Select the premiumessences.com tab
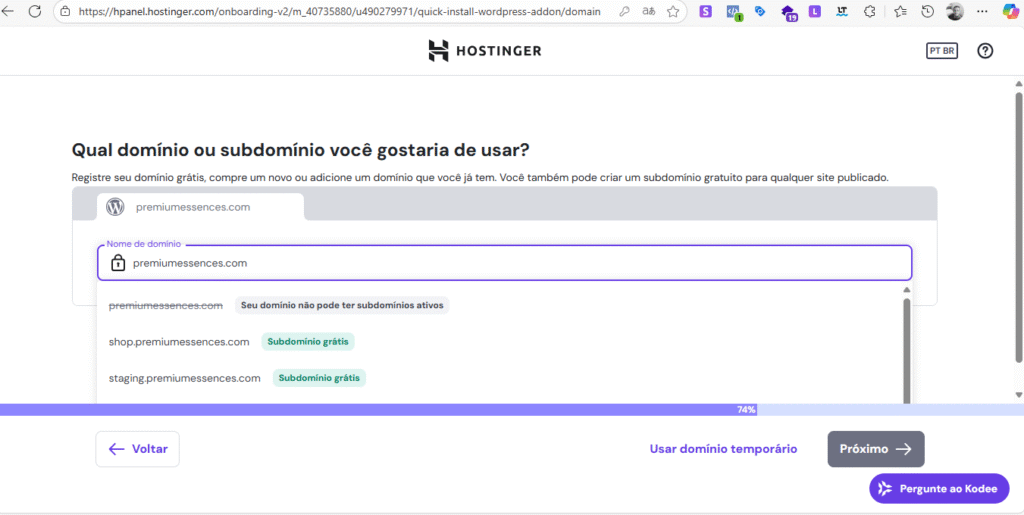 point(200,207)
